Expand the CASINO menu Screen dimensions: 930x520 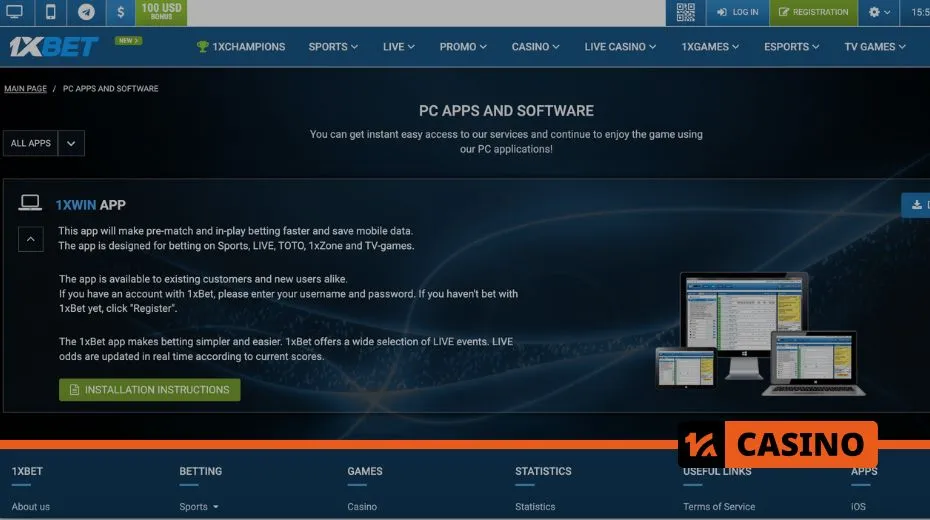(x=535, y=46)
